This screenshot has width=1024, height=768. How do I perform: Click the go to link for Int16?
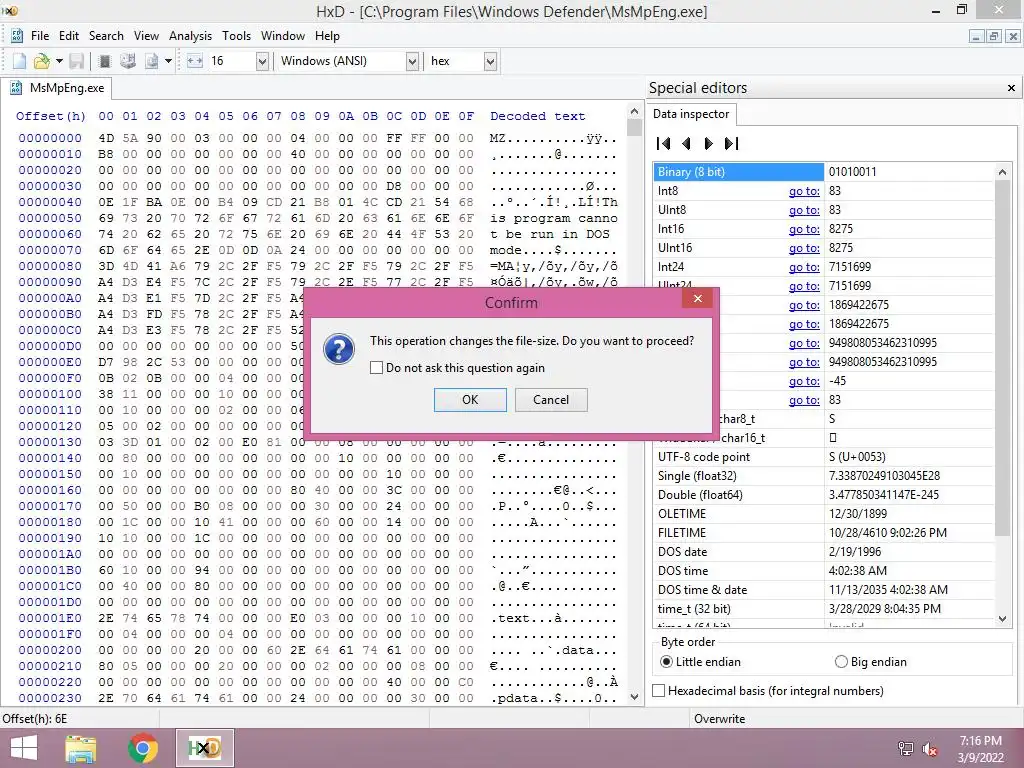point(804,229)
